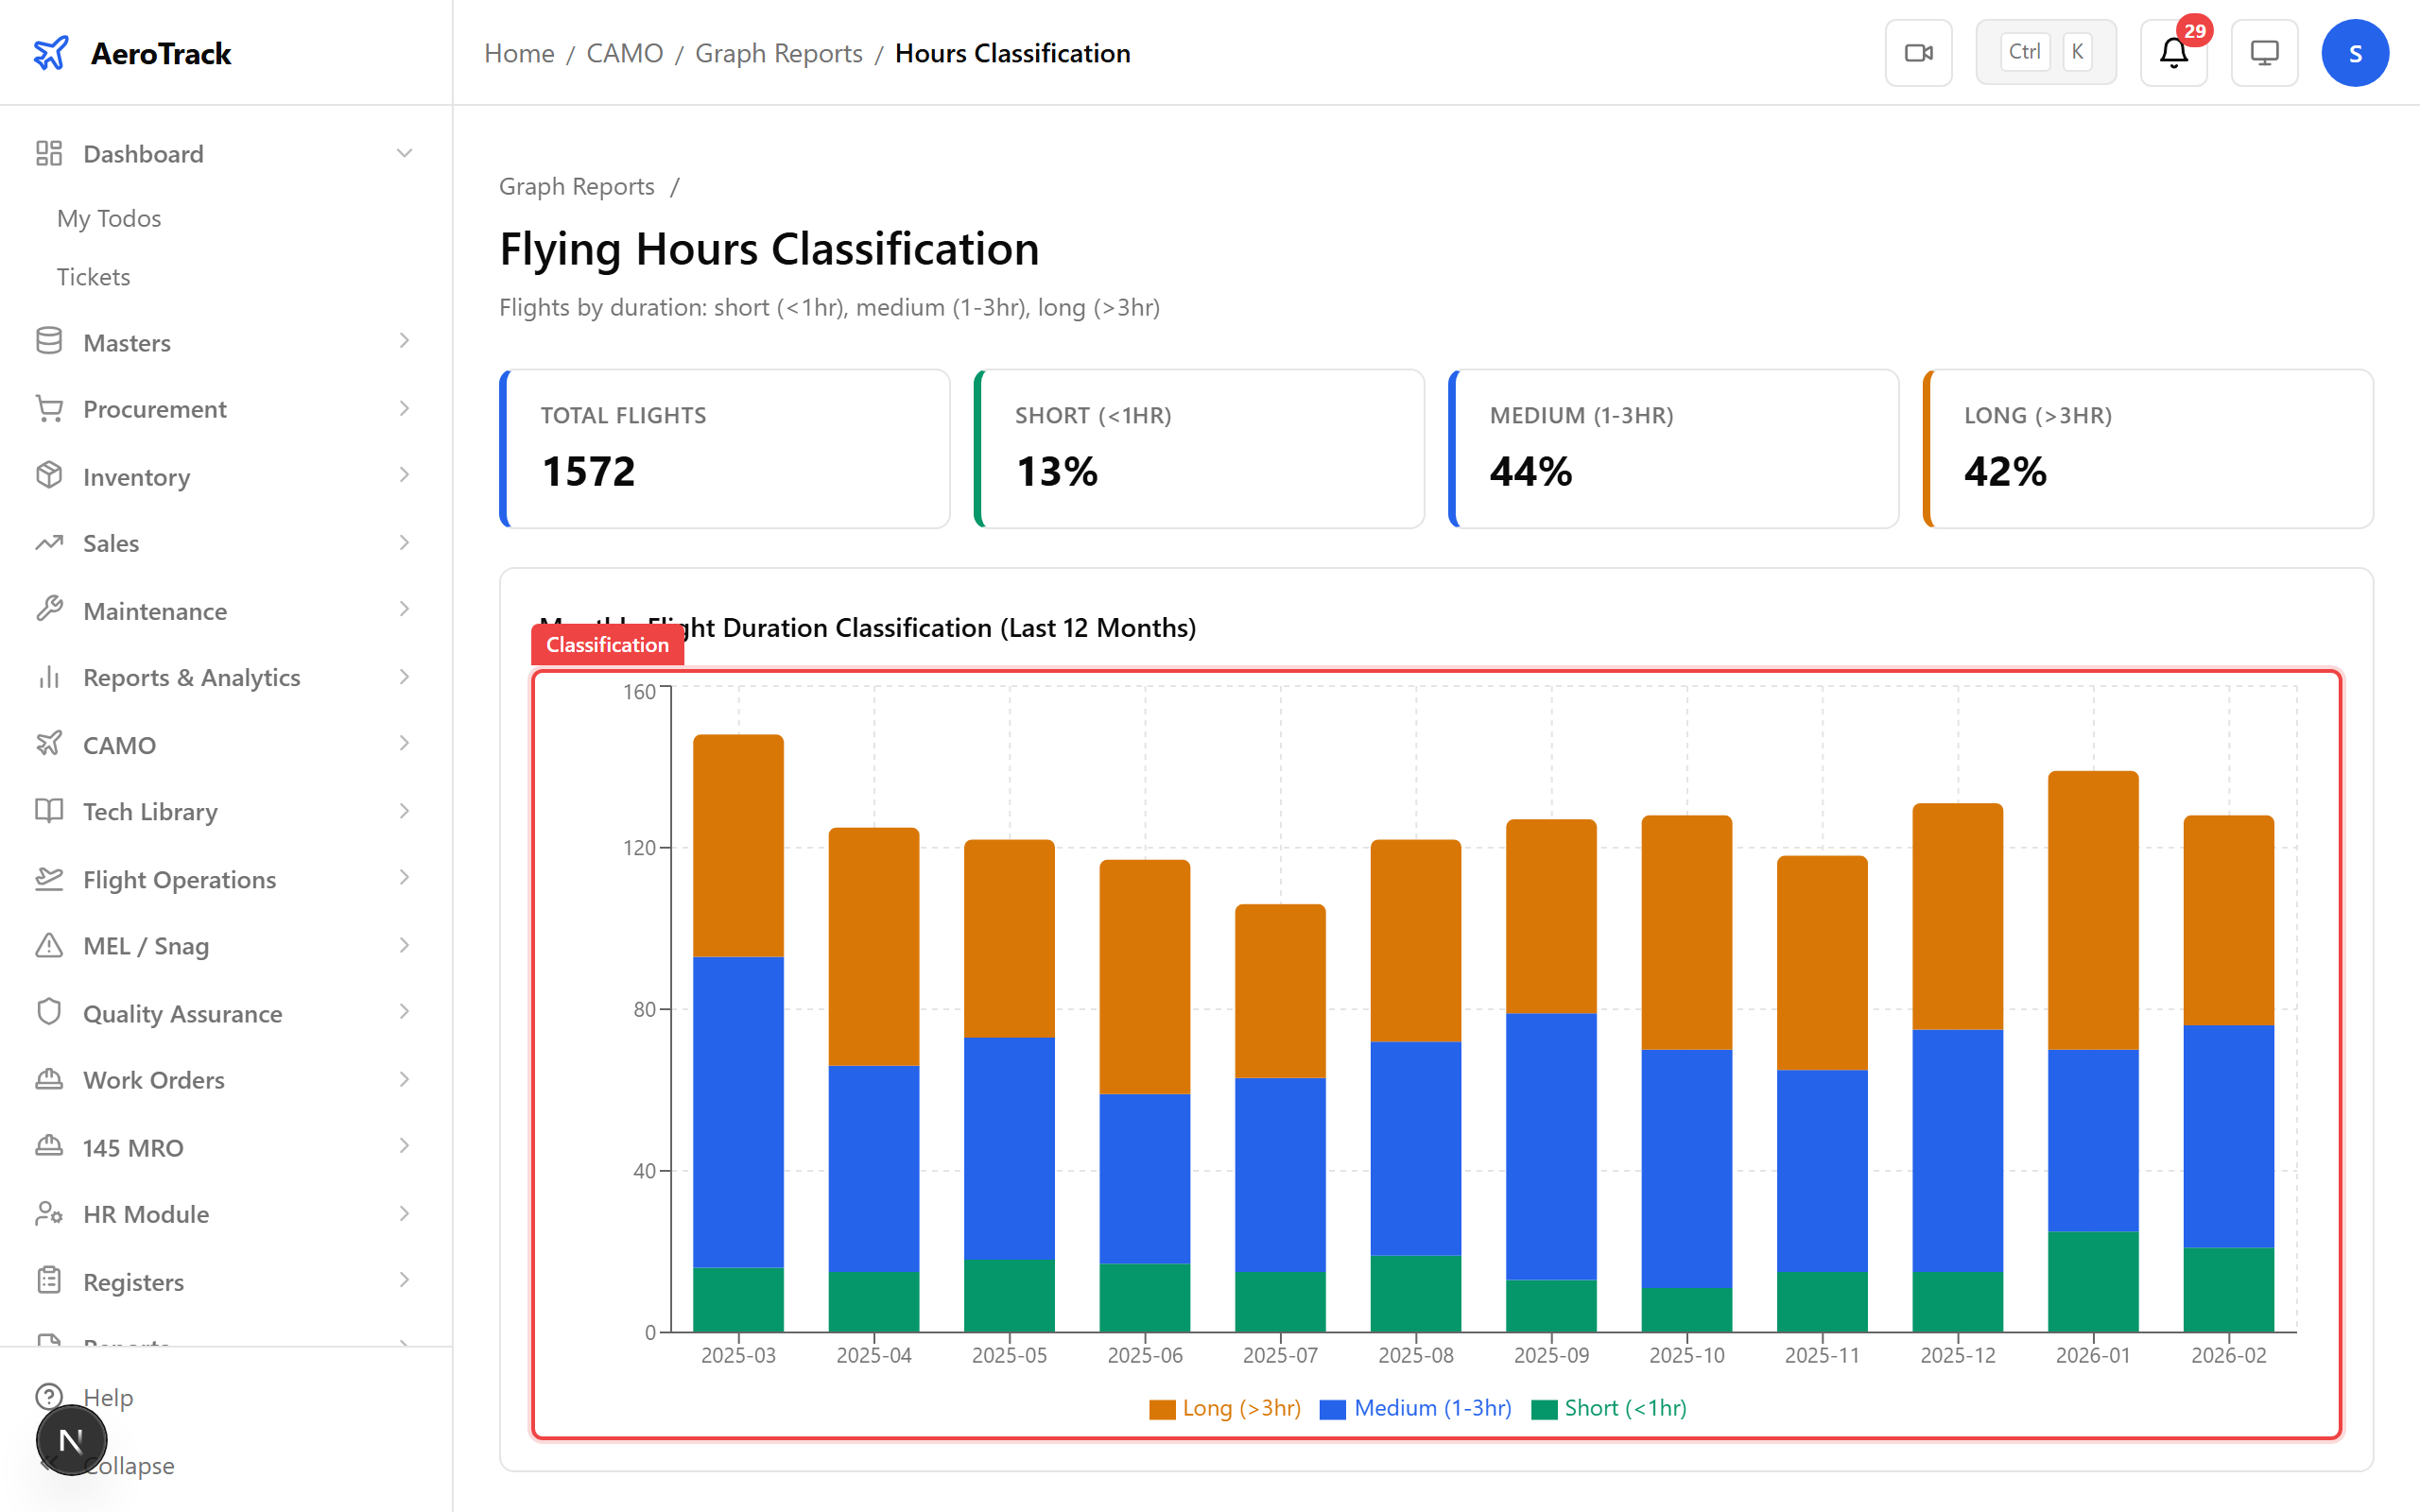This screenshot has height=1512, width=2420.
Task: Click the video camera icon in the top bar
Action: pos(1918,52)
